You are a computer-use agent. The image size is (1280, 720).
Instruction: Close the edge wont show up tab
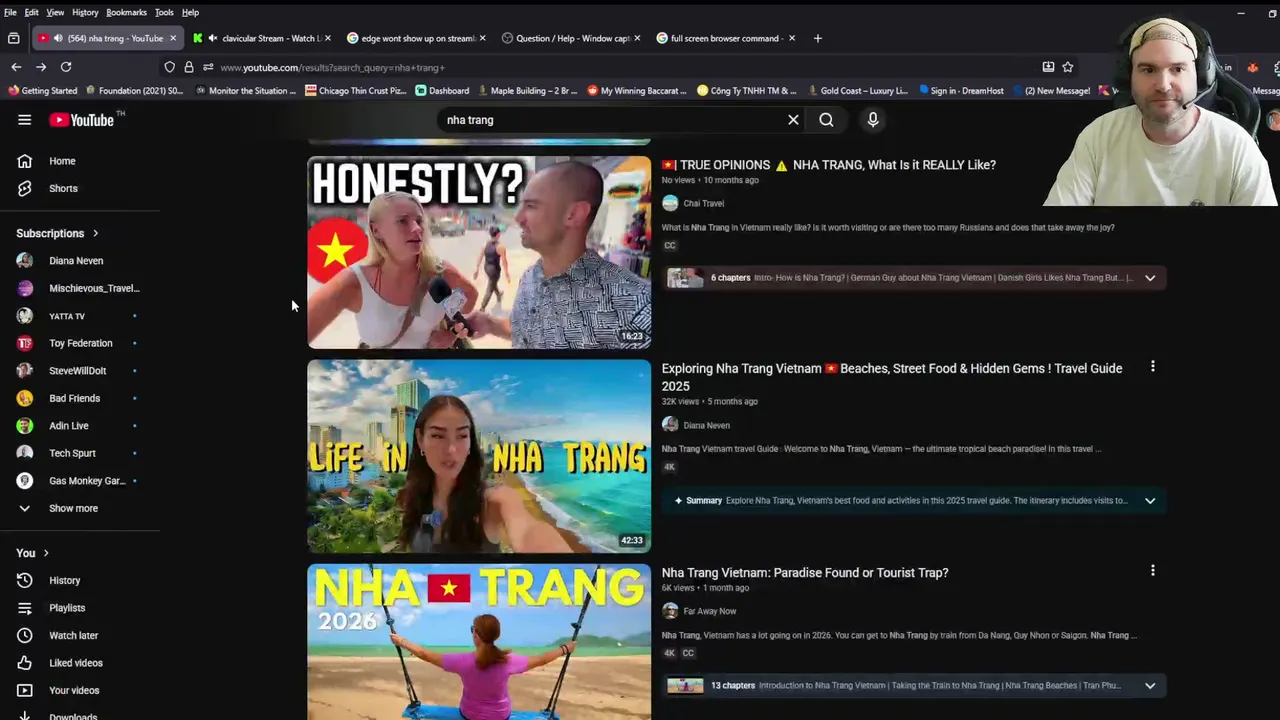coord(483,38)
